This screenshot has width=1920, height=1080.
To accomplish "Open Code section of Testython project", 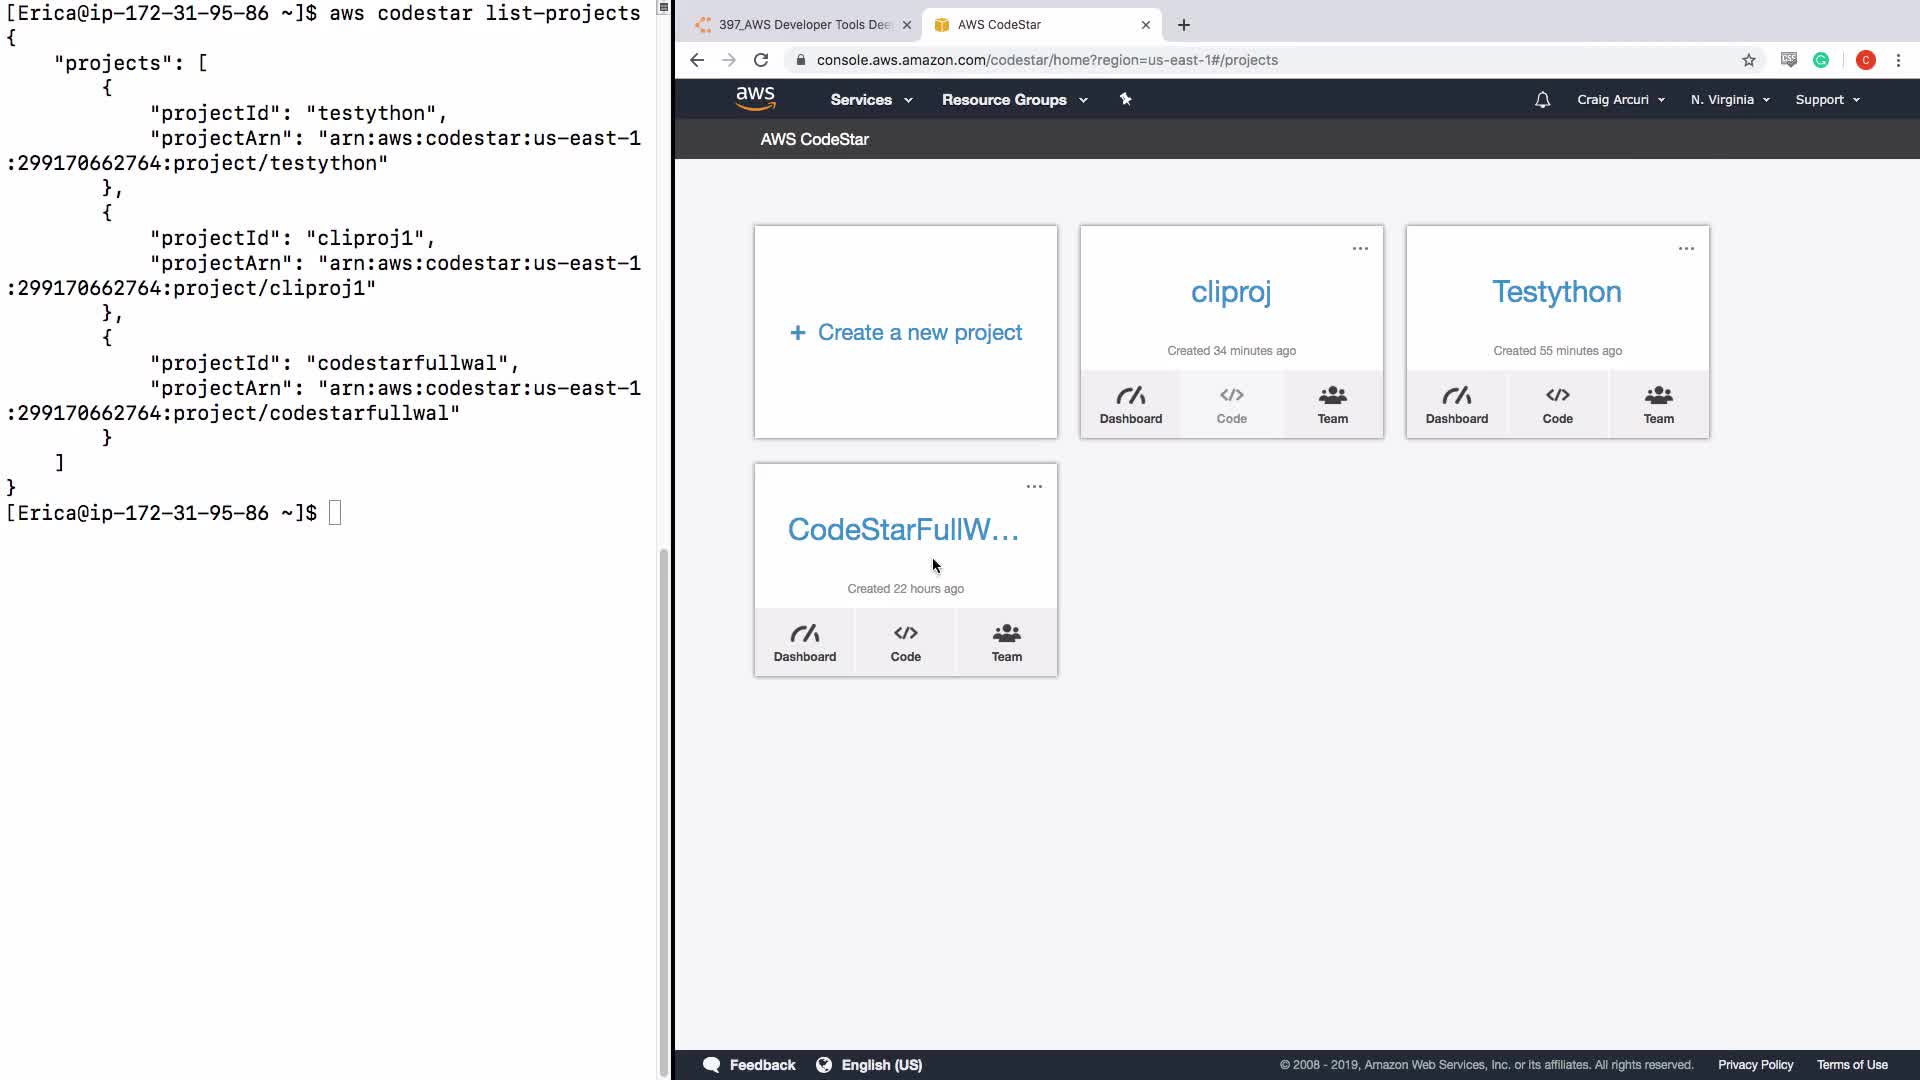I will (1557, 405).
